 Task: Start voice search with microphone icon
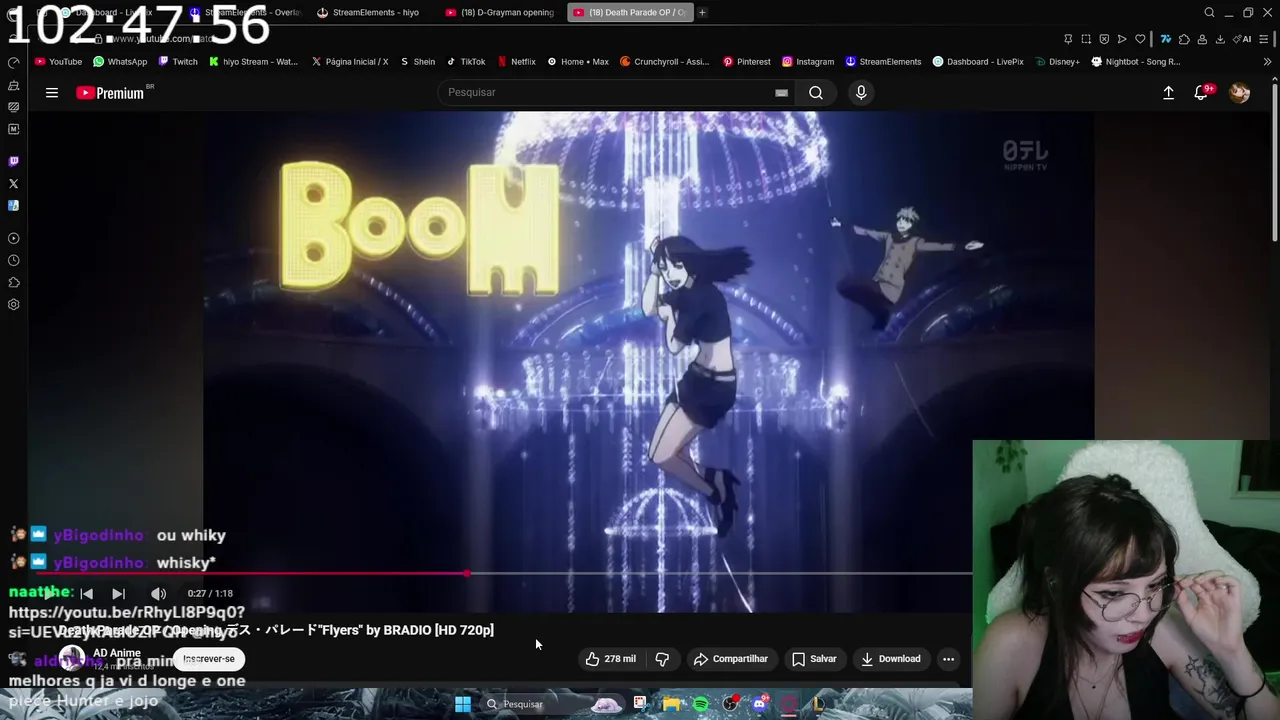(x=861, y=93)
